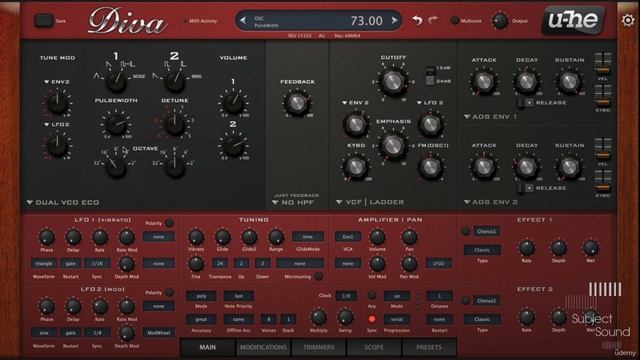Open LFO 2 sine Waveform selector

44,333
